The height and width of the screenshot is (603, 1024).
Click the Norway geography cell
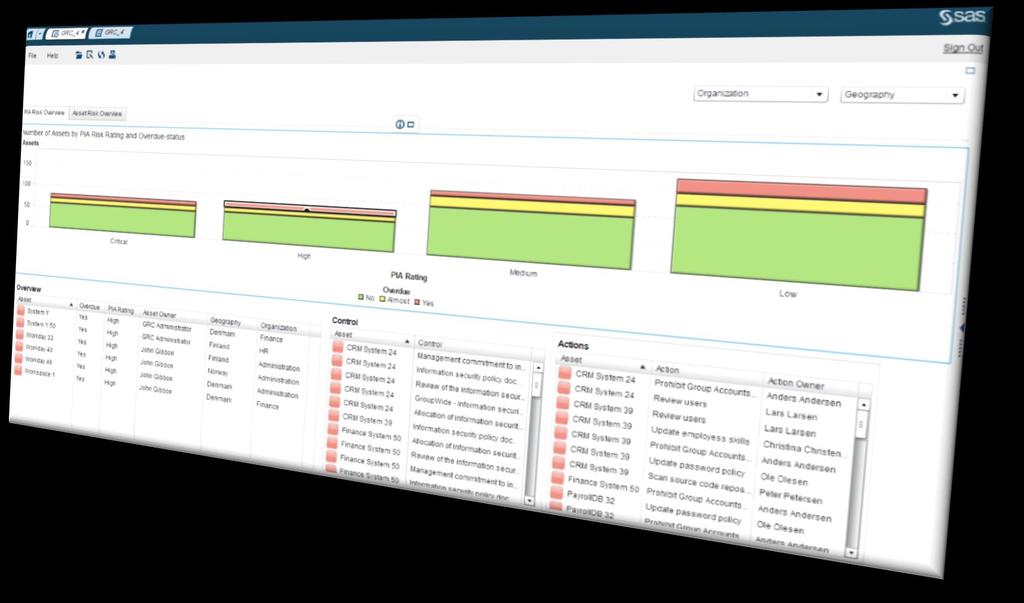217,372
